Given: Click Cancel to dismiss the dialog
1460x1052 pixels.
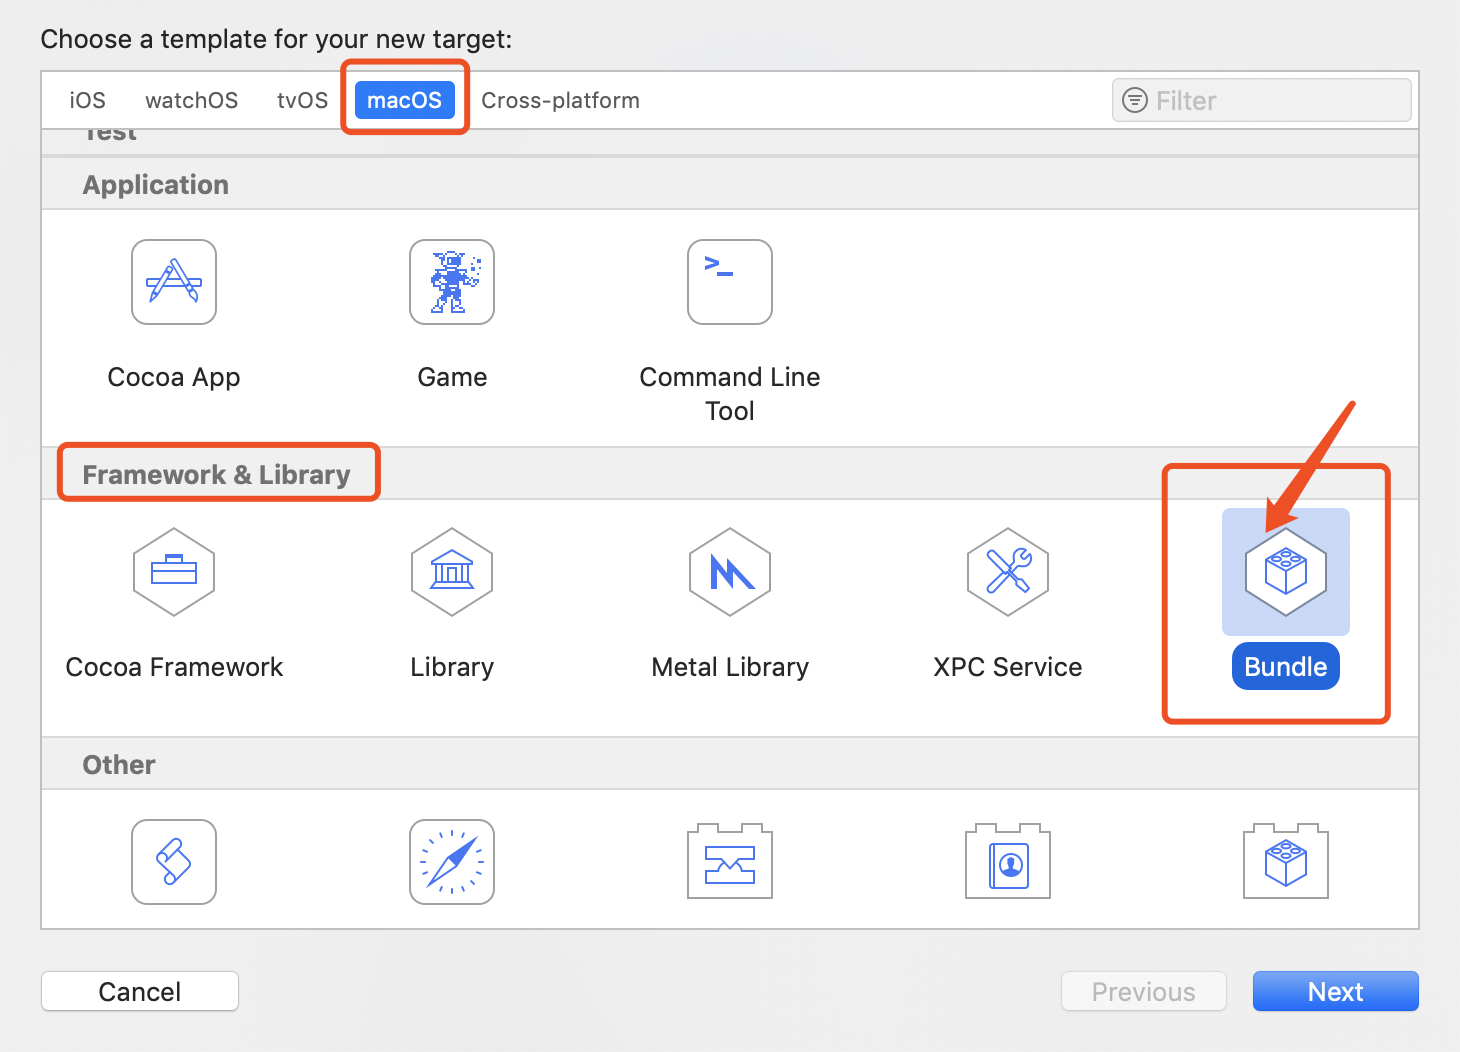Looking at the screenshot, I should click(140, 991).
